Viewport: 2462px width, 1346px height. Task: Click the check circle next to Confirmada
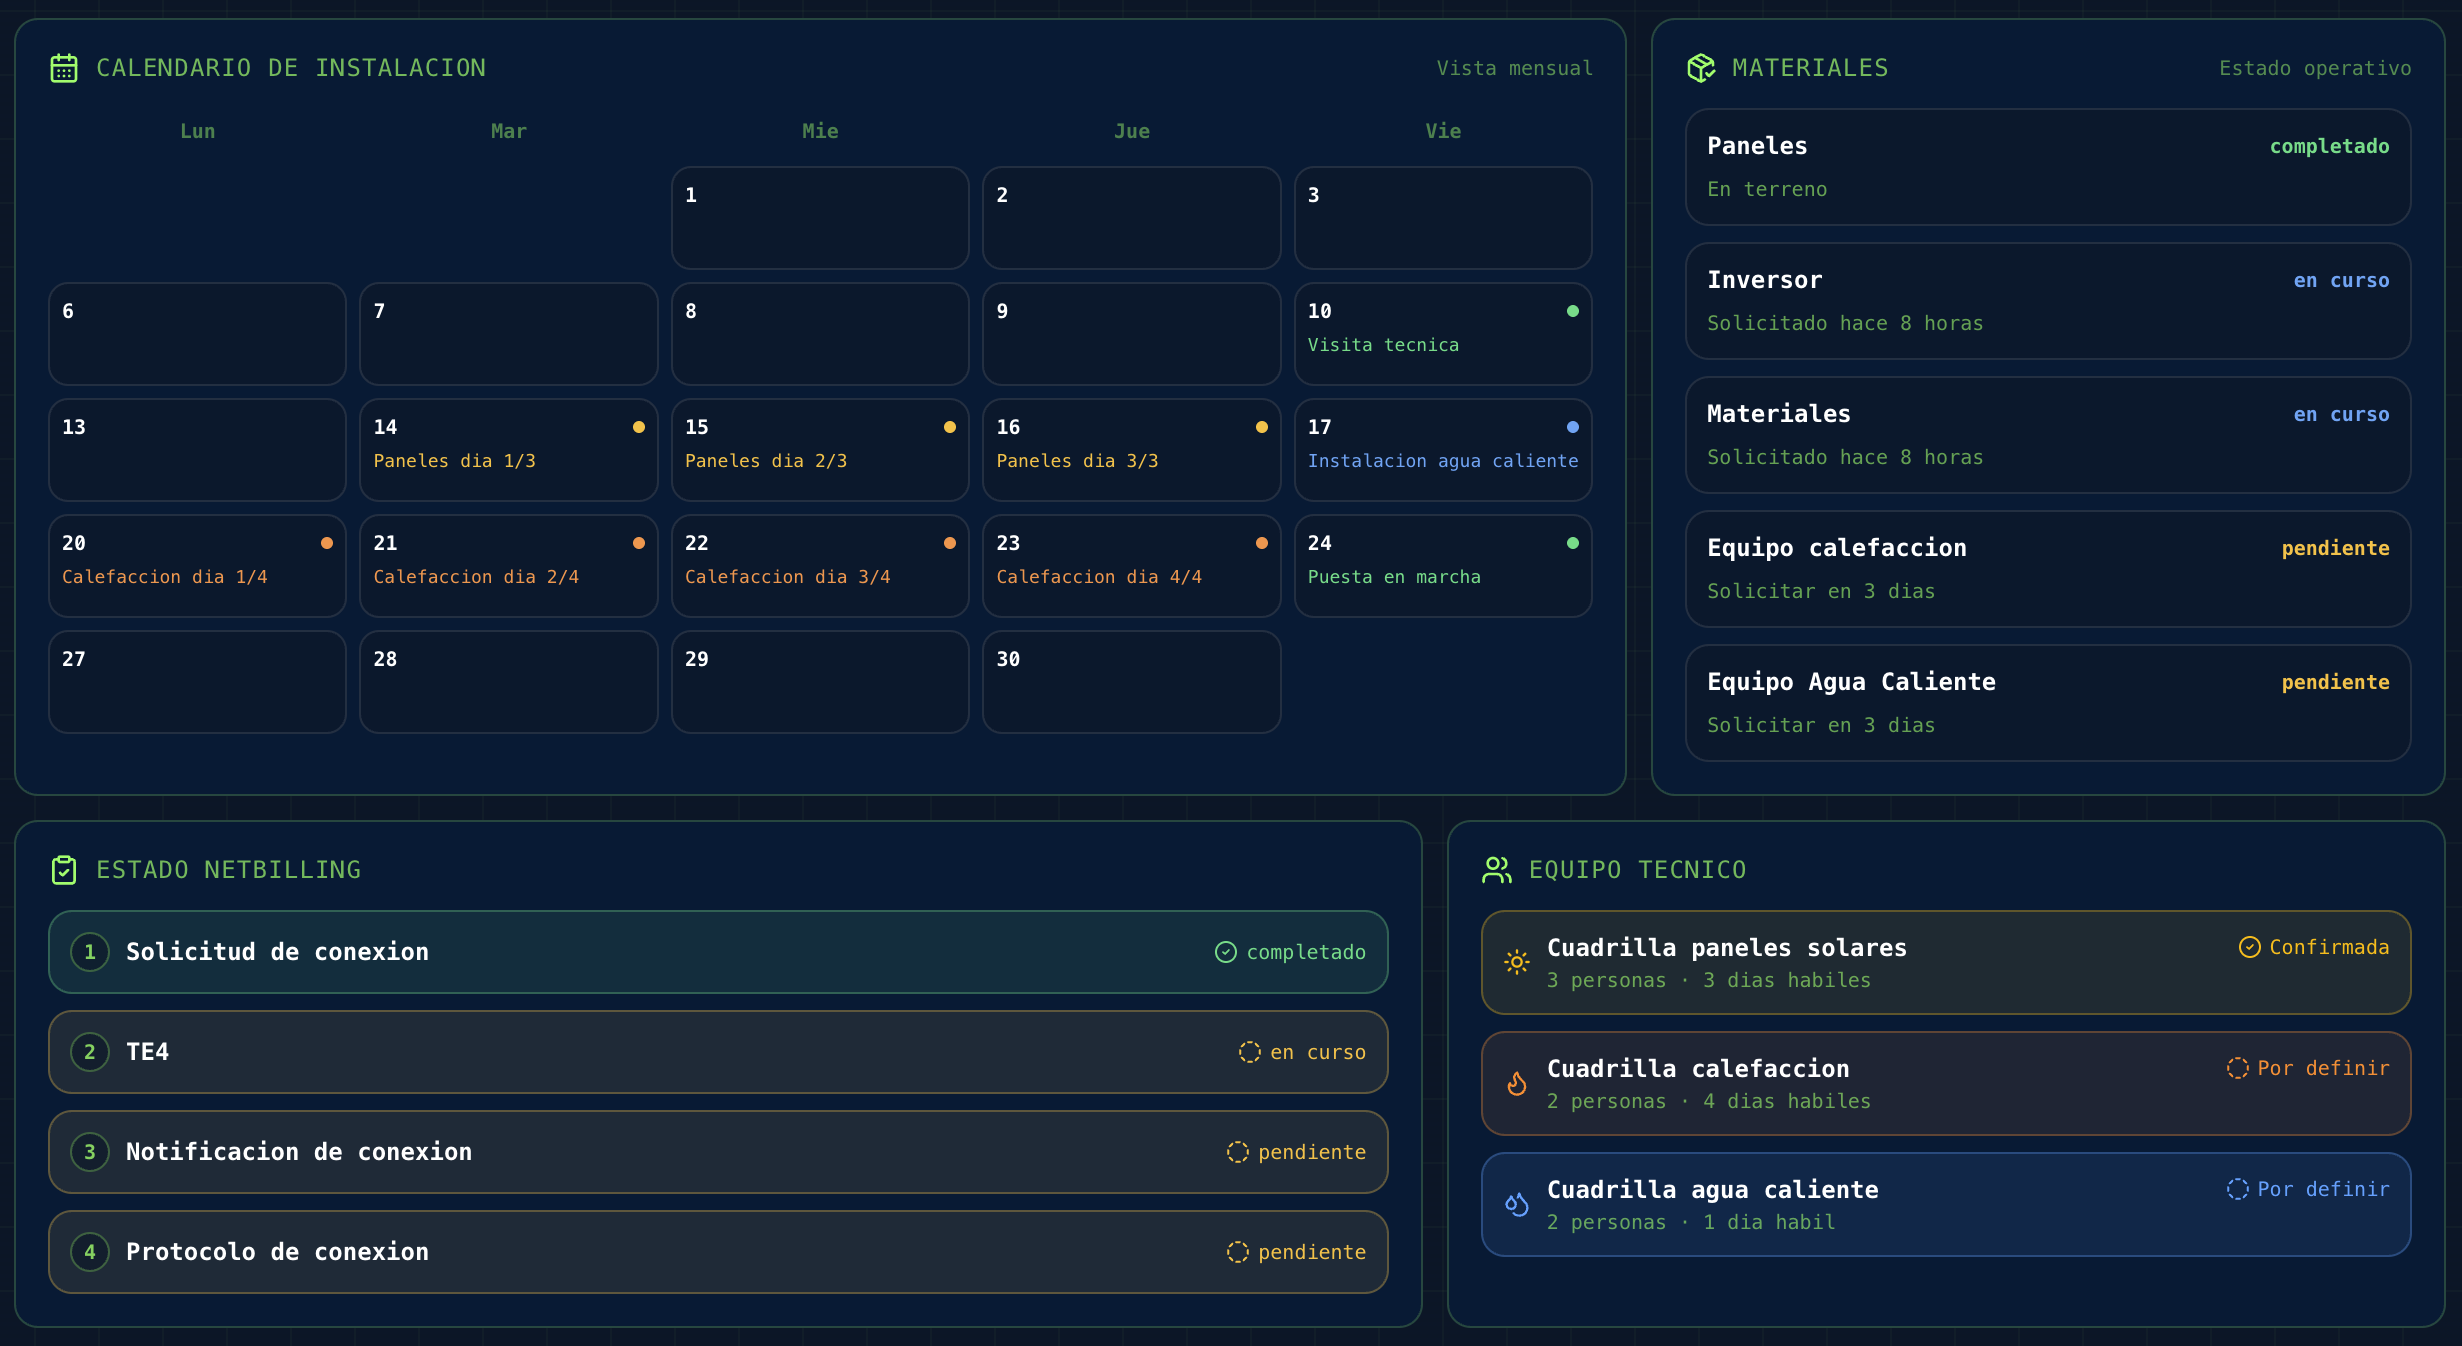[x=2249, y=947]
